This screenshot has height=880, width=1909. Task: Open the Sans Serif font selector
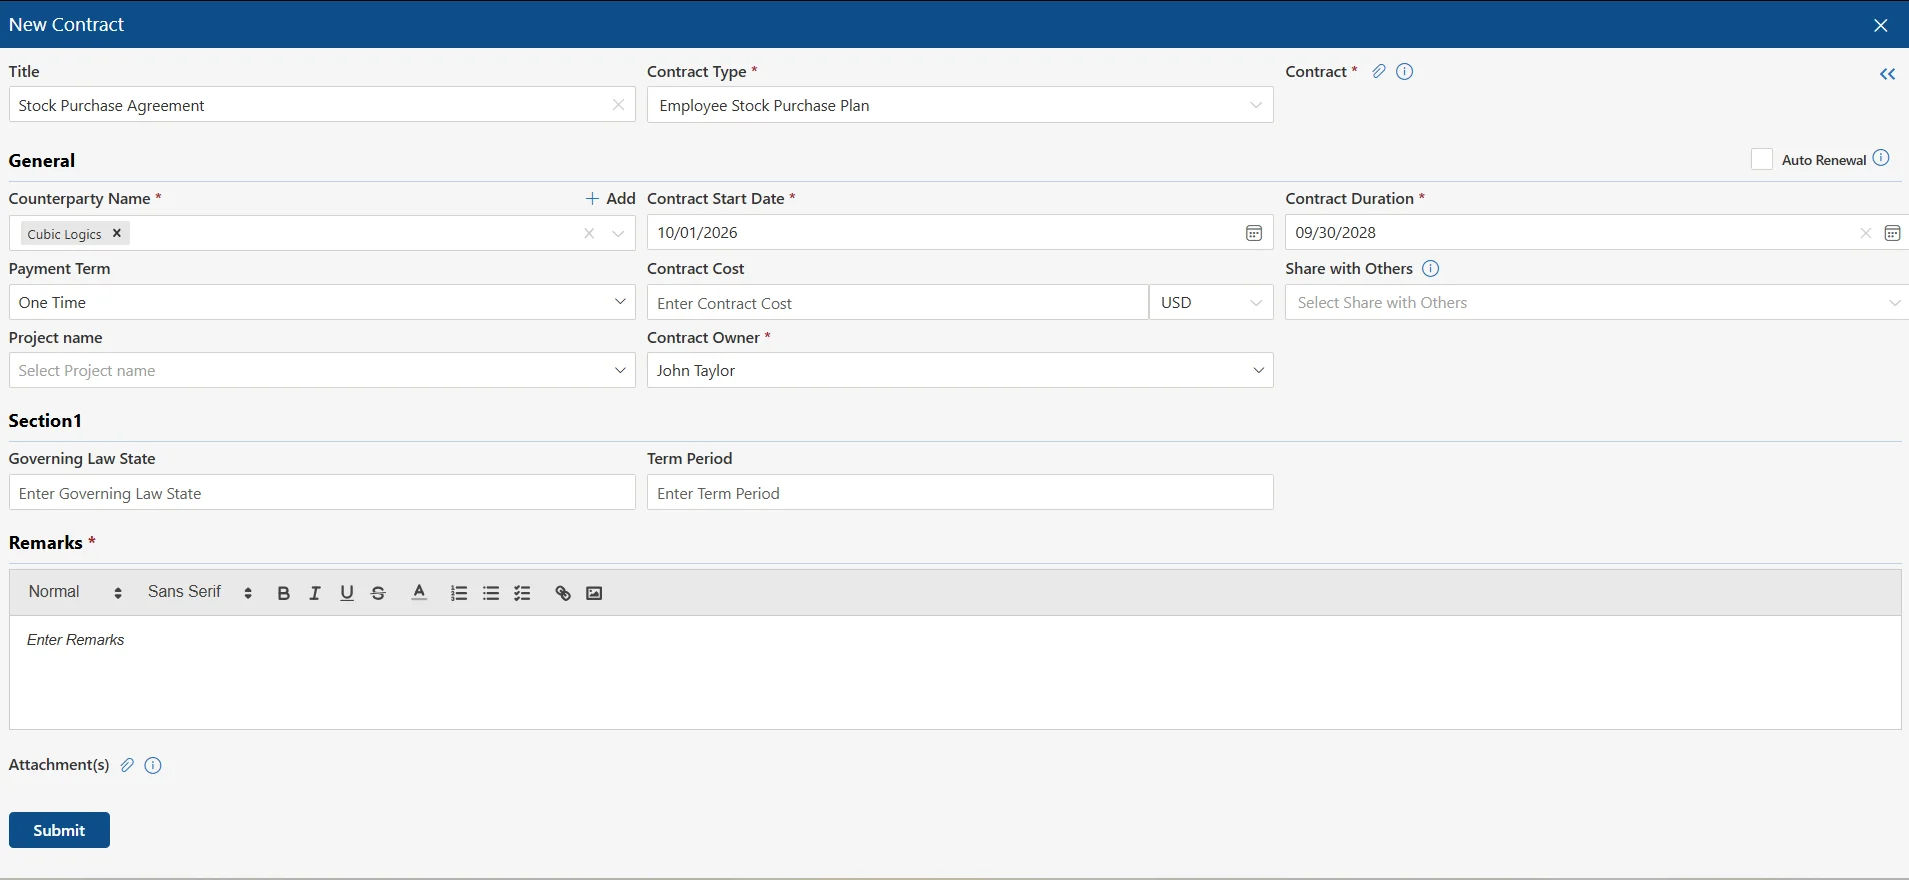pos(200,592)
